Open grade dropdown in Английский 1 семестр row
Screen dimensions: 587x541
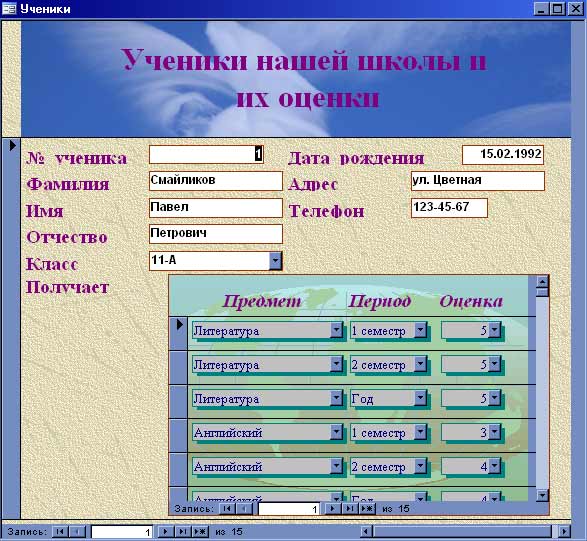tap(495, 432)
